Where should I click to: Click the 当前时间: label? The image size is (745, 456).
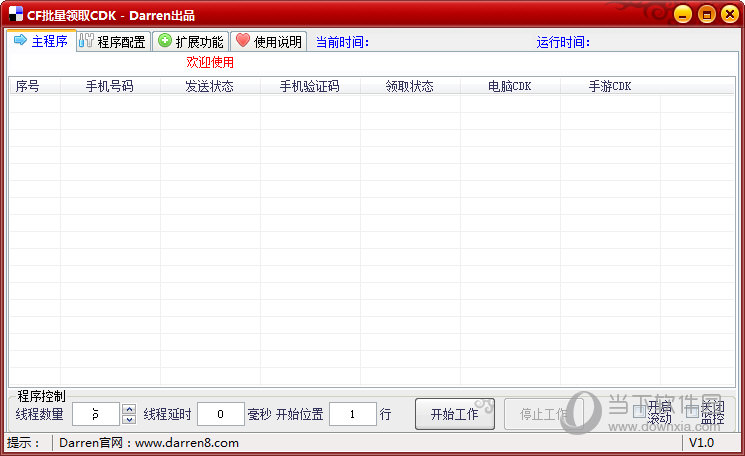(x=343, y=42)
